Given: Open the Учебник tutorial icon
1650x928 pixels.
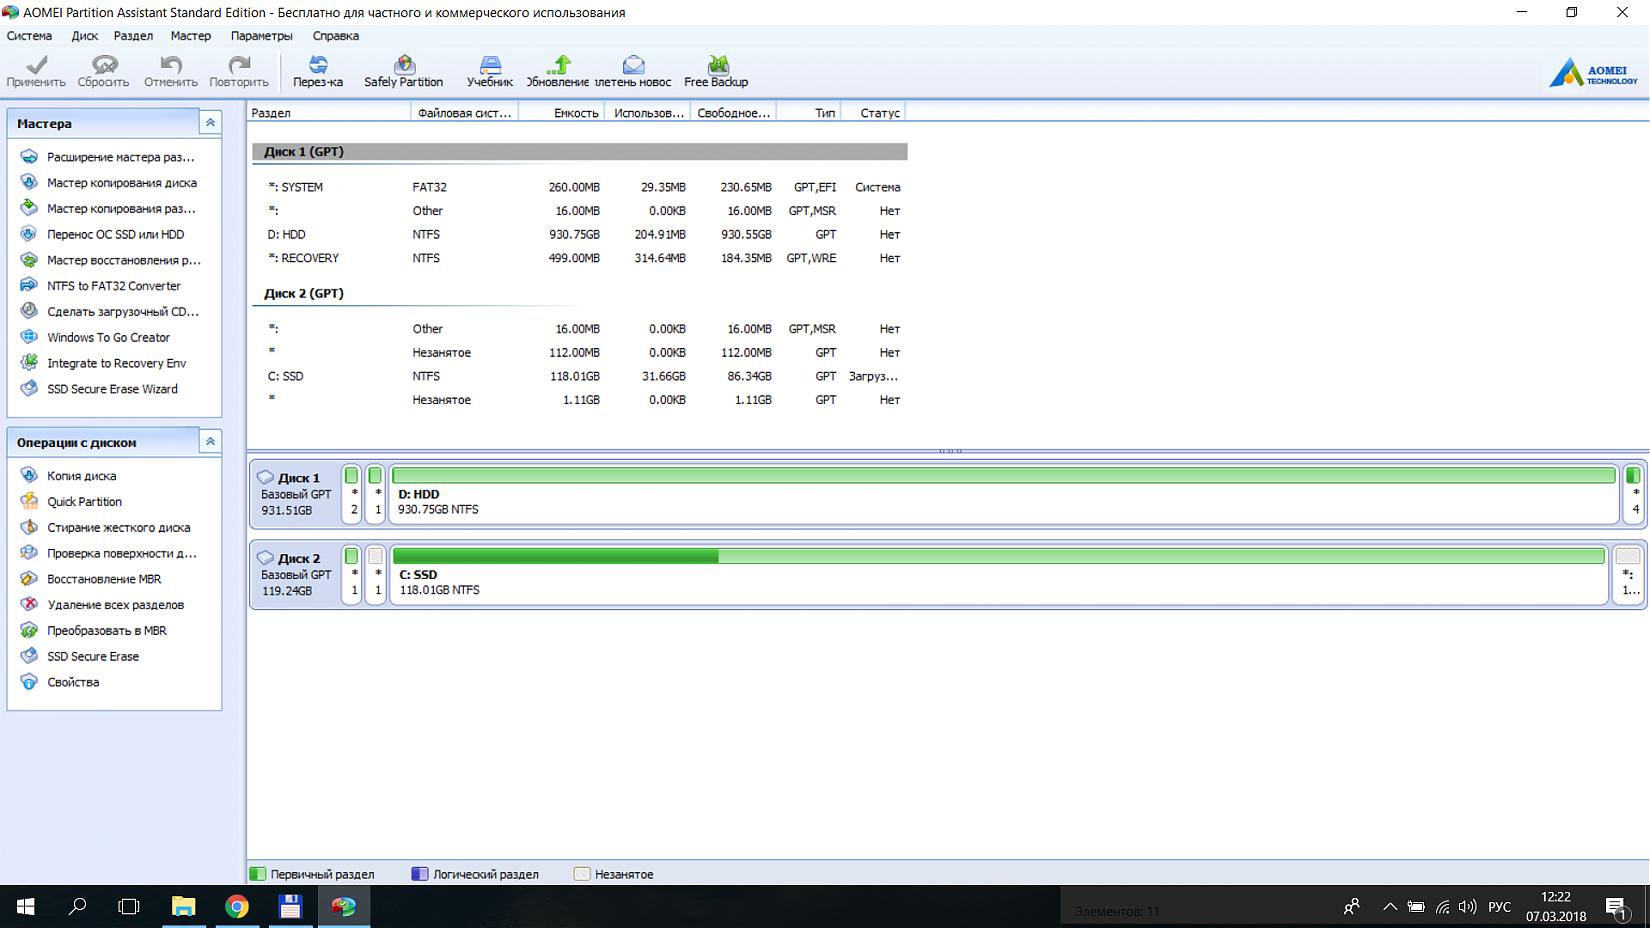Looking at the screenshot, I should pos(490,65).
